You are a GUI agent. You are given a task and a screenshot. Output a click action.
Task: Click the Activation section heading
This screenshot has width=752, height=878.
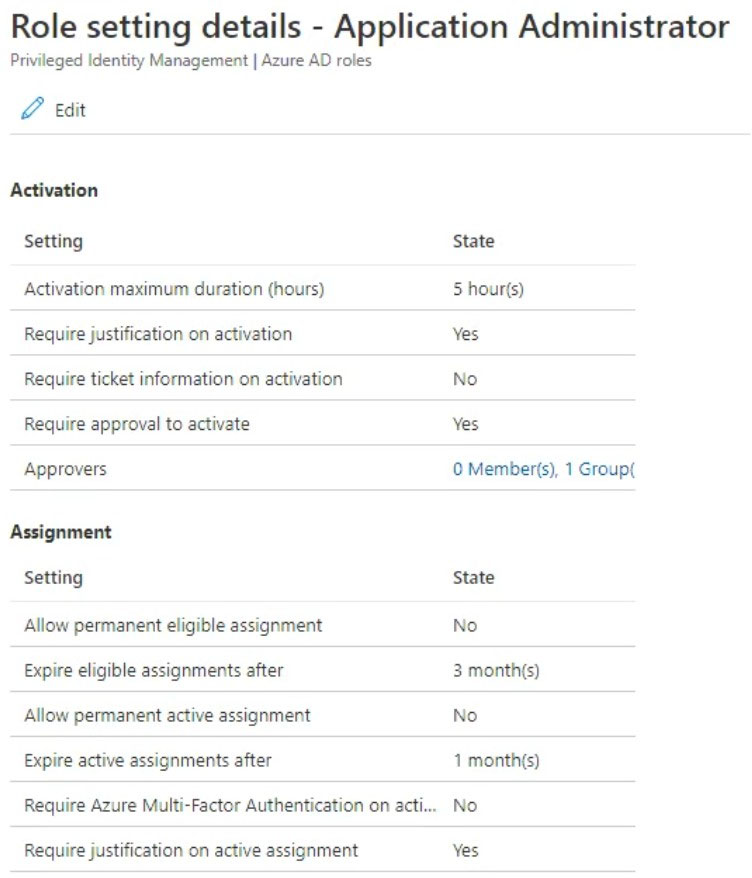(x=54, y=190)
